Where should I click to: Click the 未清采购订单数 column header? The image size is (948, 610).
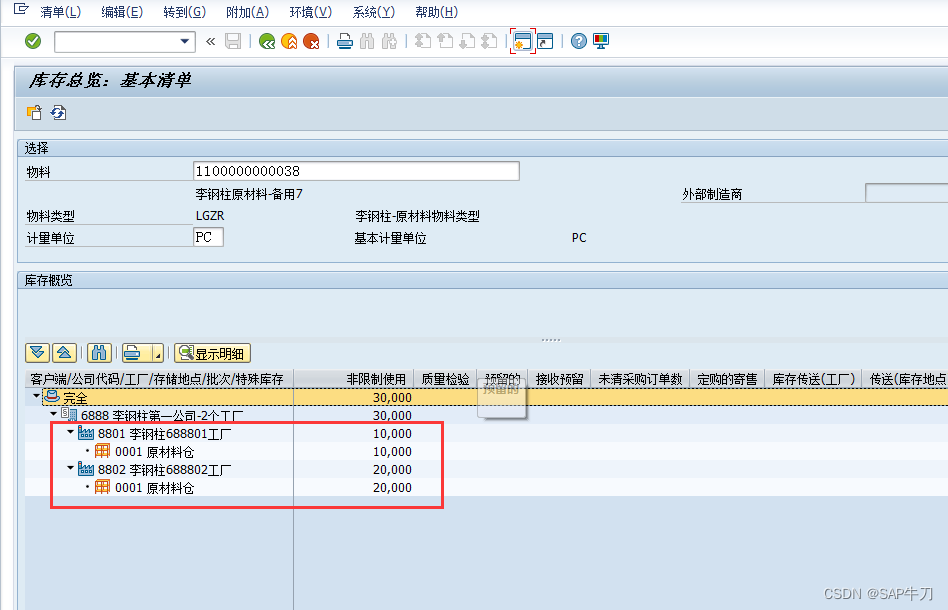point(640,379)
